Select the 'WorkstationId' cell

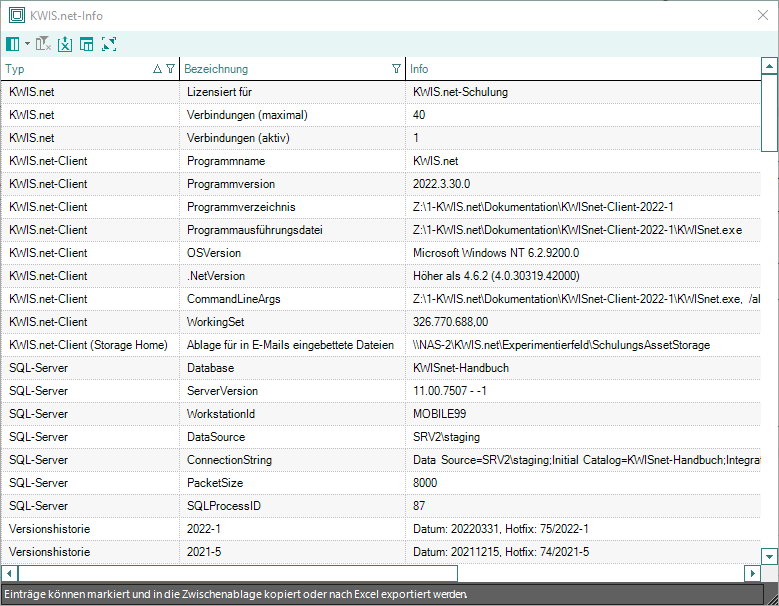(292, 414)
